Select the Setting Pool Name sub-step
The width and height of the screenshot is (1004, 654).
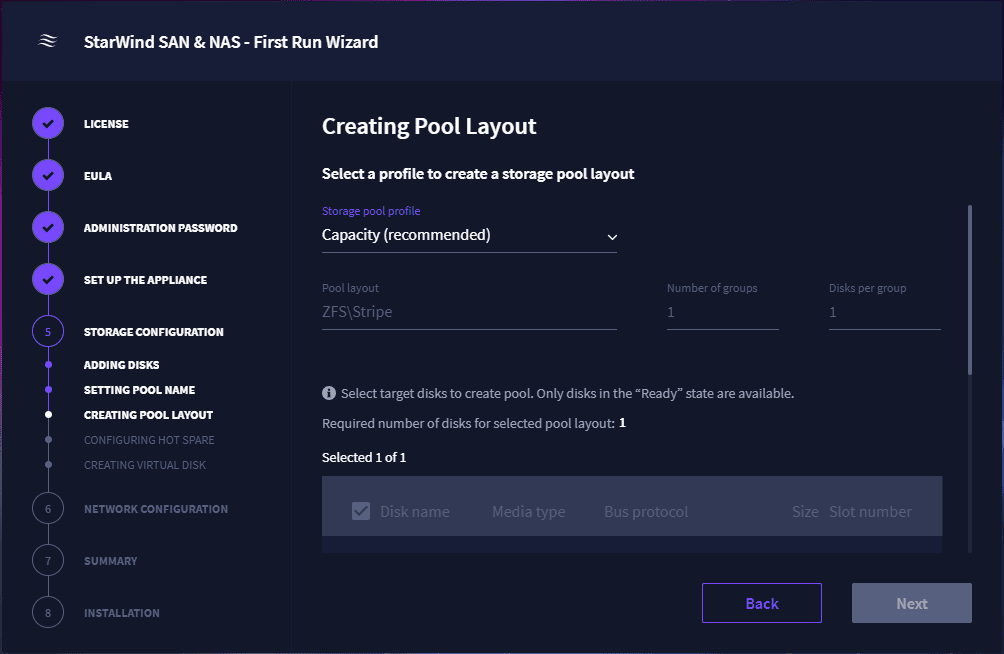(140, 390)
